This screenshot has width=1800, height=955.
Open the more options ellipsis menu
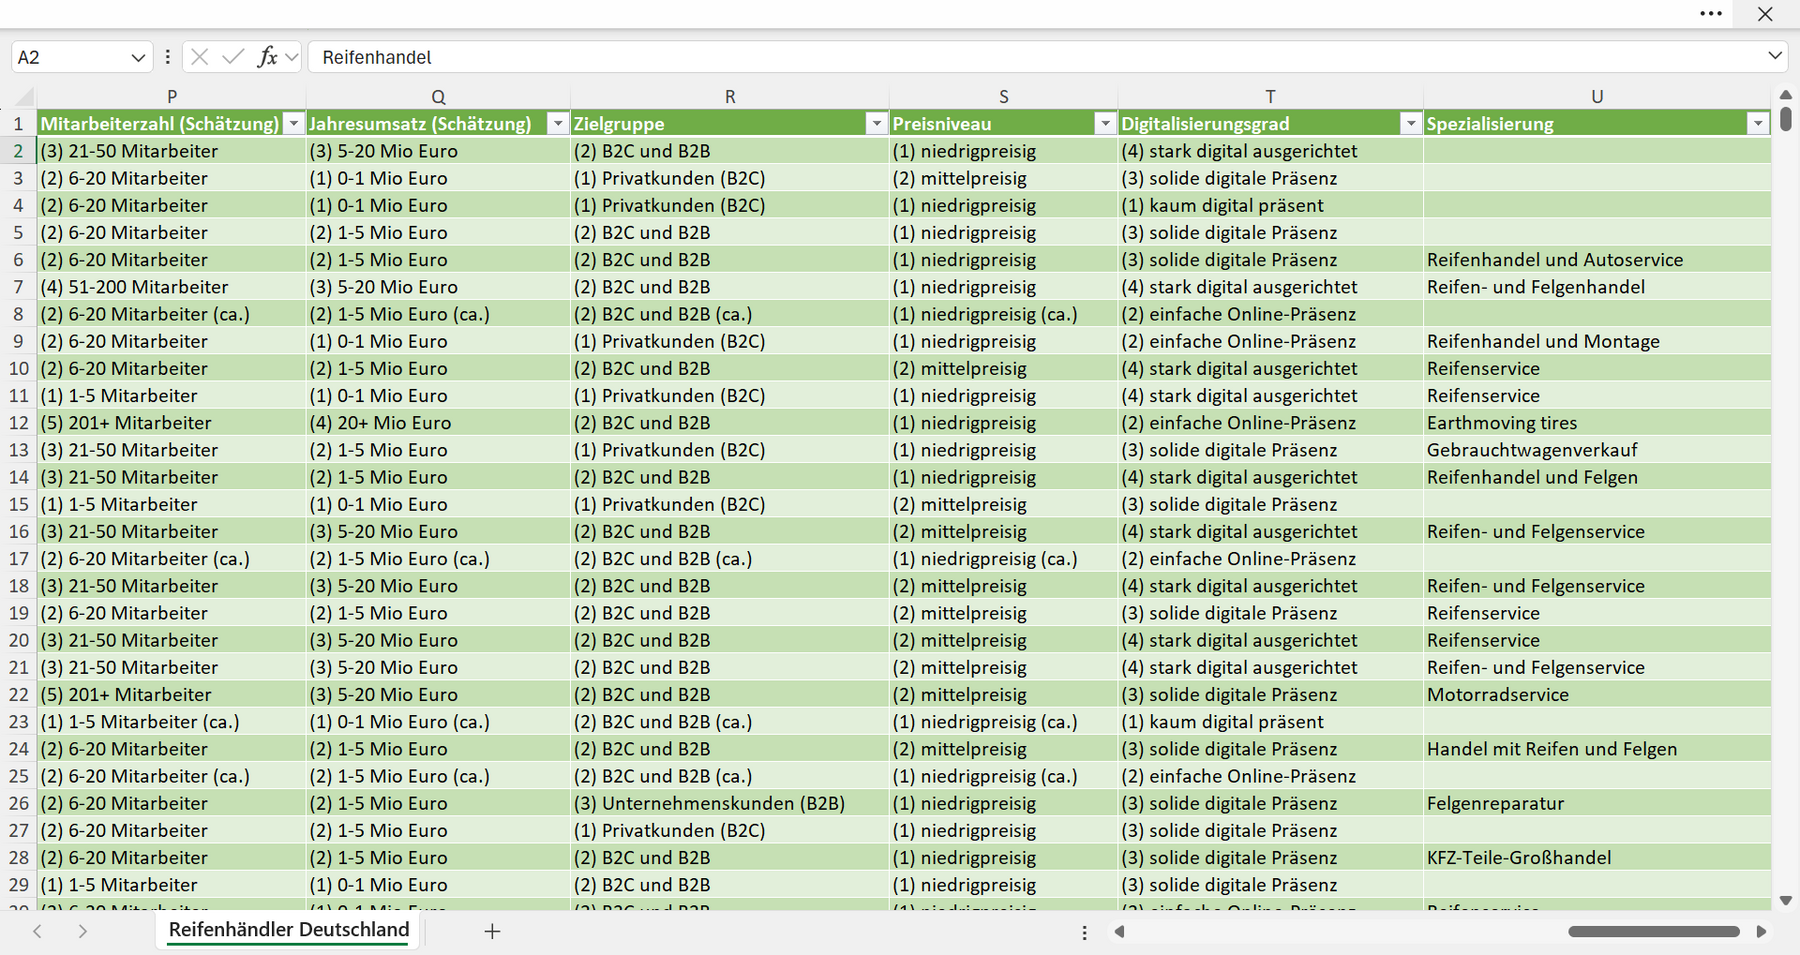tap(1710, 14)
